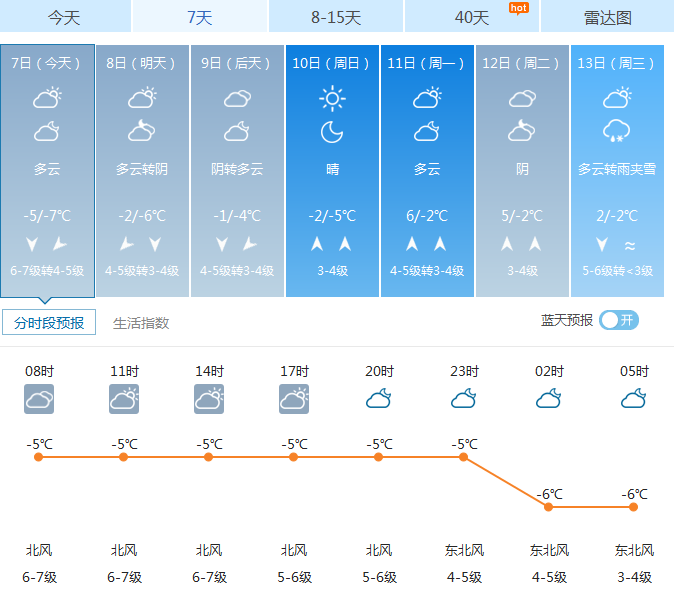
Task: Click the overcast night icon for 12日
Action: (521, 131)
